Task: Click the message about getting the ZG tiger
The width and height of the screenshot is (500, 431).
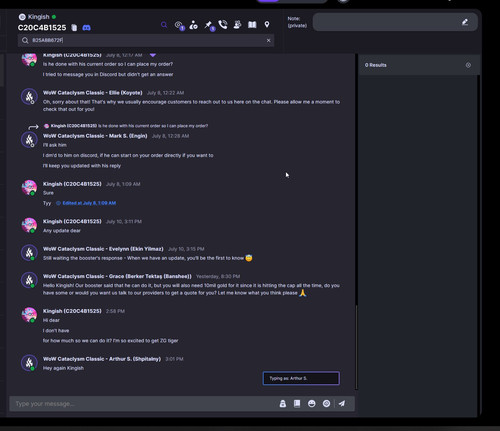Action: (x=110, y=341)
